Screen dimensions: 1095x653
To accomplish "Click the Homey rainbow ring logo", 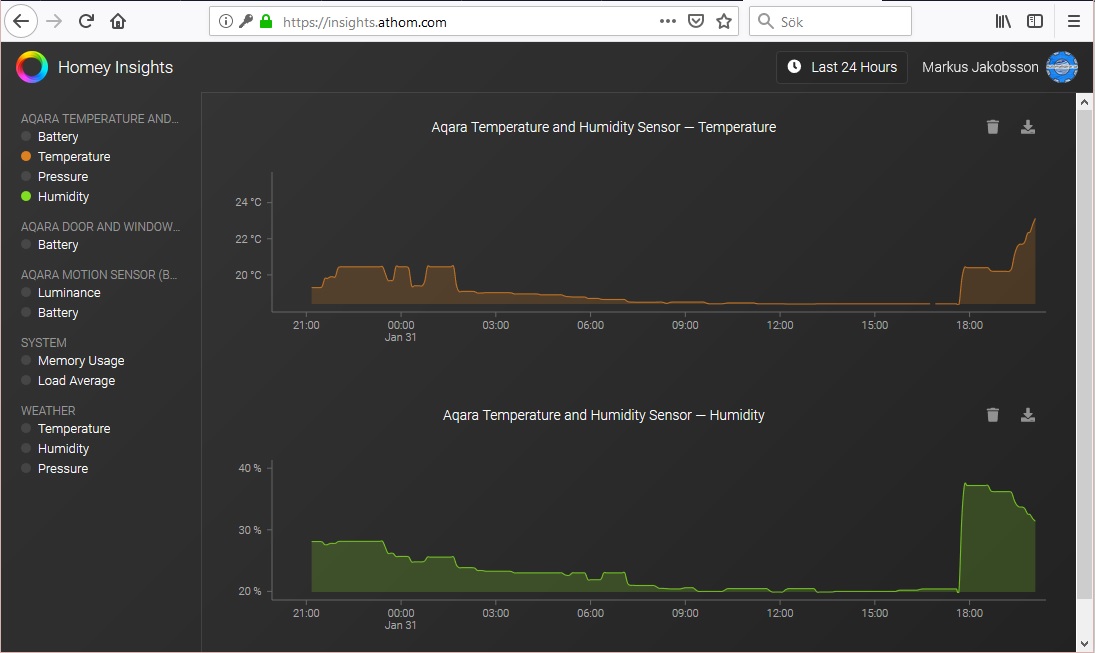I will [32, 67].
